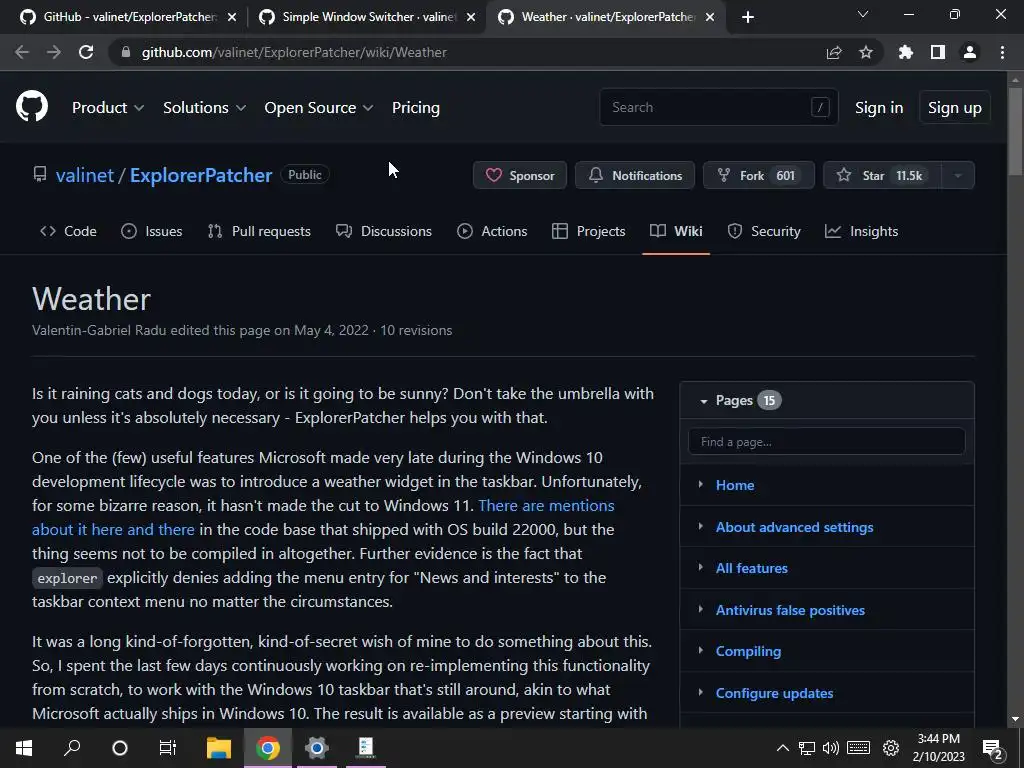
Task: Follow the 'There are mentions' link
Action: pyautogui.click(x=546, y=505)
